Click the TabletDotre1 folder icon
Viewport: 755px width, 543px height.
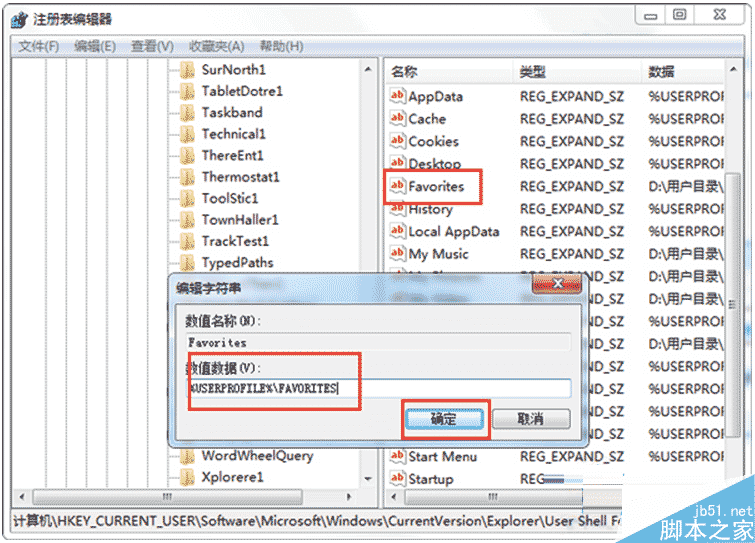(x=187, y=91)
